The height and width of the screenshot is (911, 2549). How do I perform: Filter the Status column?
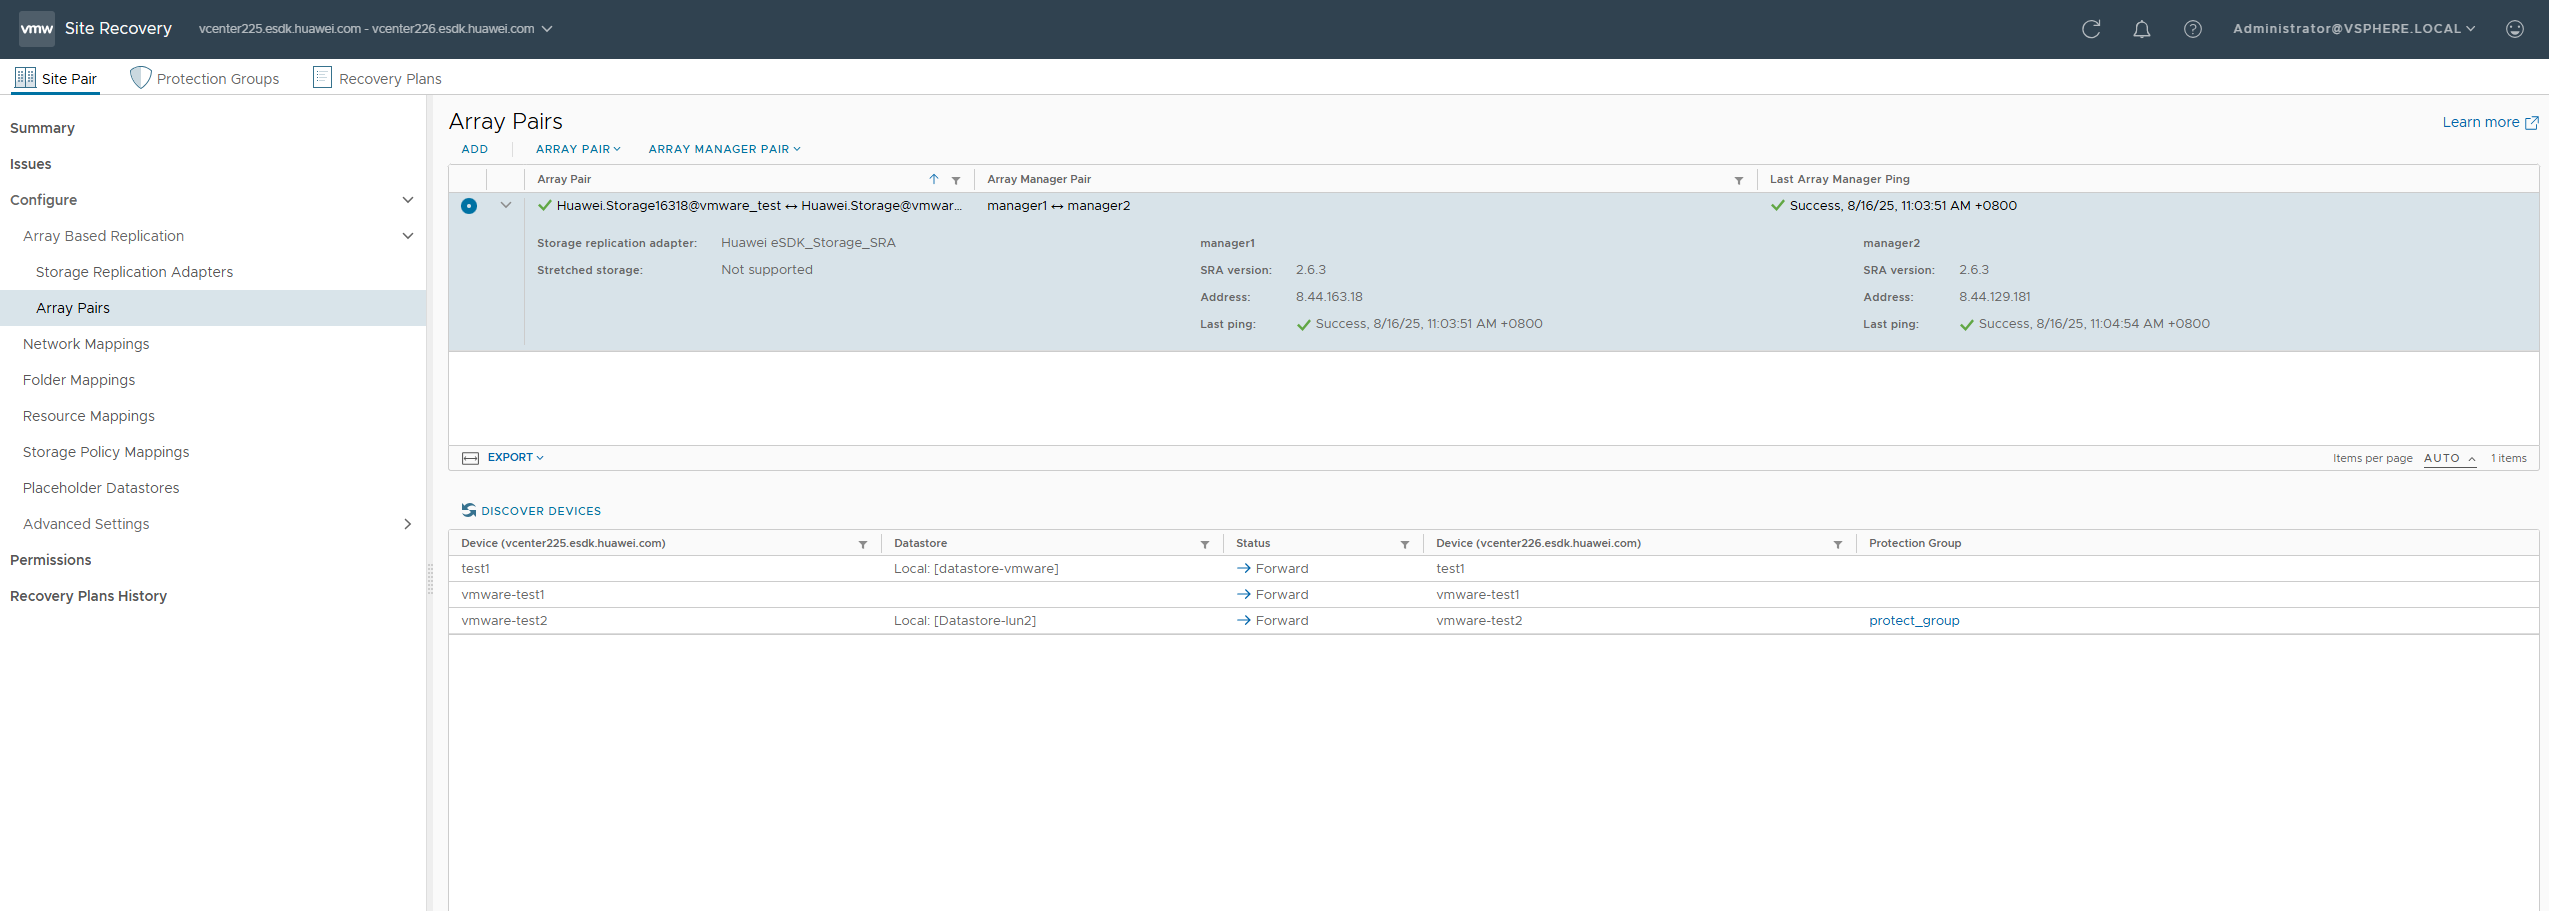(x=1404, y=544)
